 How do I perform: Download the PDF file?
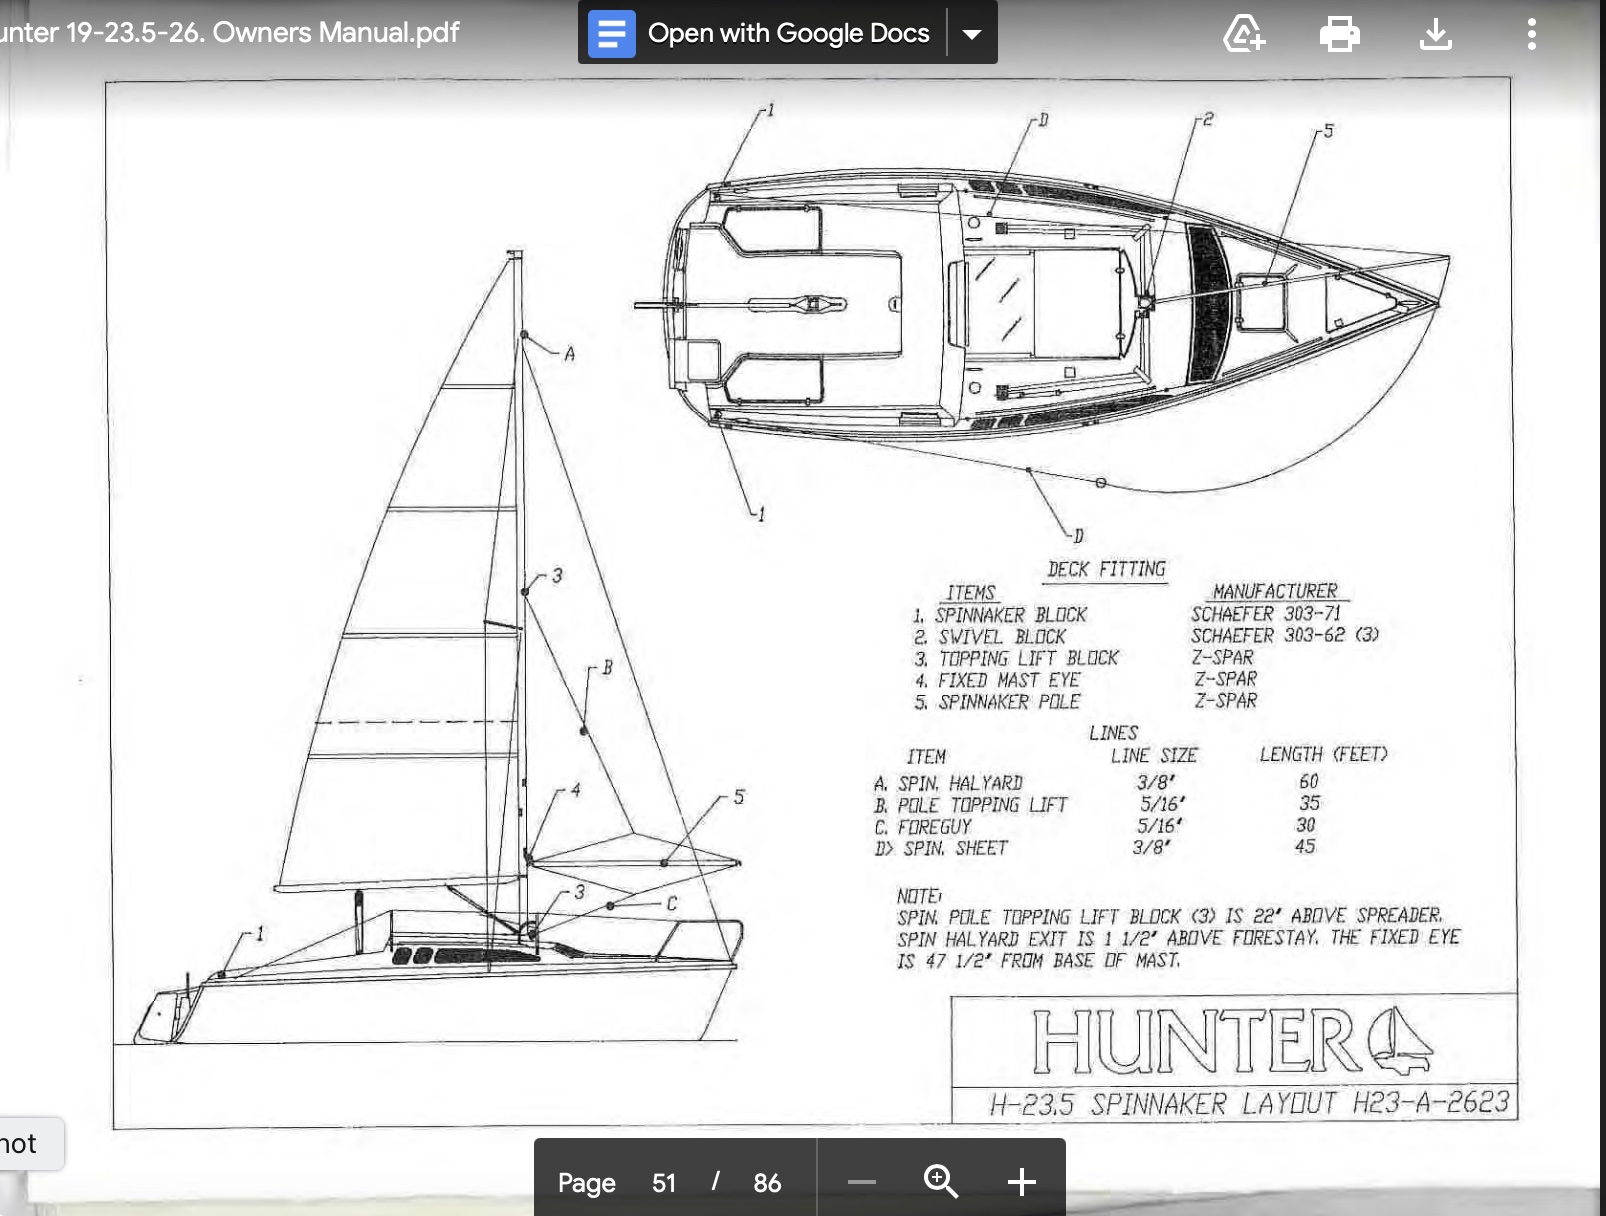pos(1435,34)
